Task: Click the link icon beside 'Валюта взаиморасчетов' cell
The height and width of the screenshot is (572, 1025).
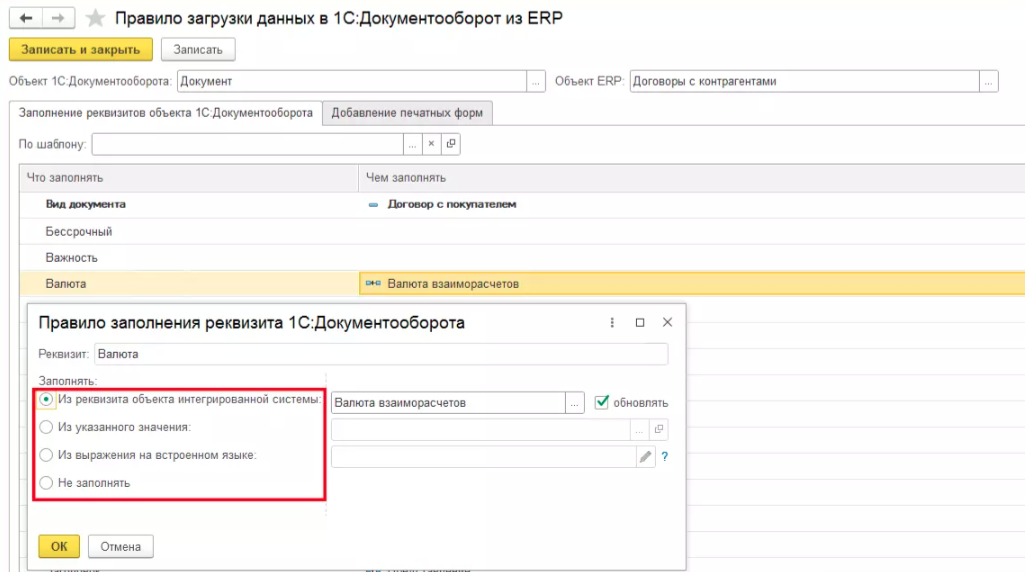Action: [x=373, y=283]
